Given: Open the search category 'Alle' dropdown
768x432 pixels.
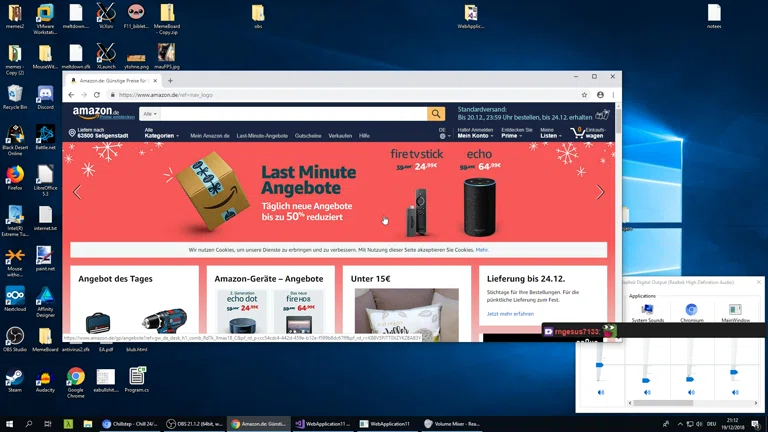Looking at the screenshot, I should coord(150,114).
